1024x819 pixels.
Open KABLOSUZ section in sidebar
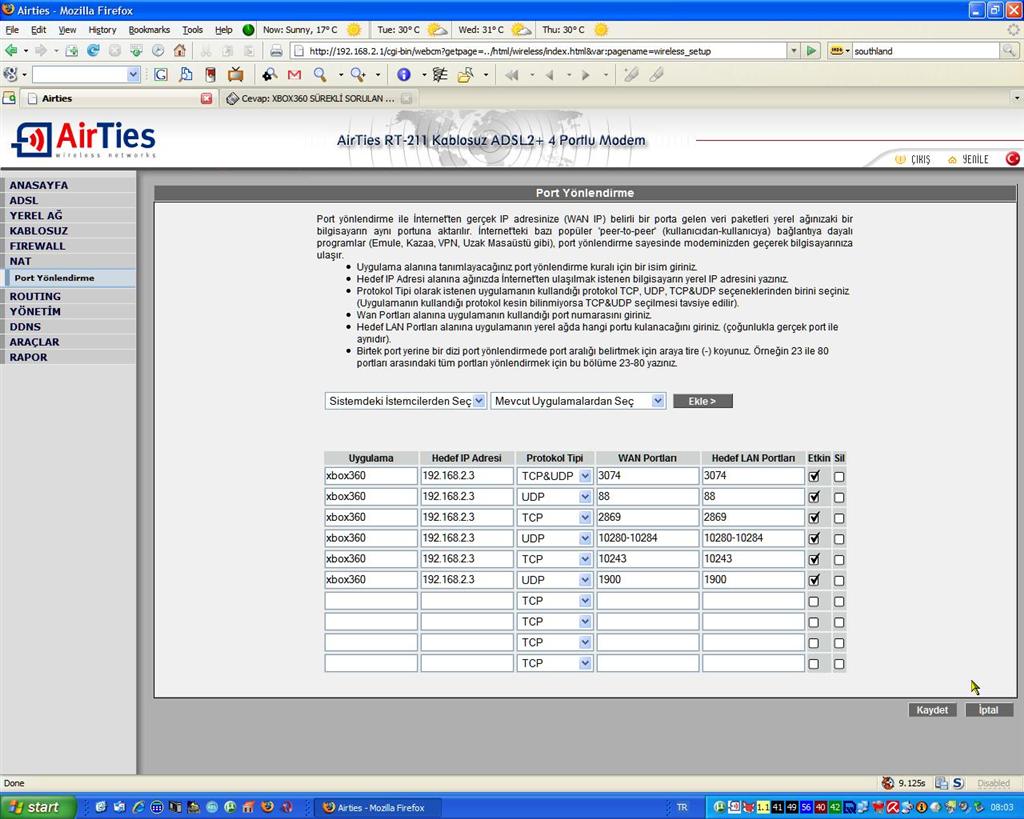pyautogui.click(x=39, y=231)
